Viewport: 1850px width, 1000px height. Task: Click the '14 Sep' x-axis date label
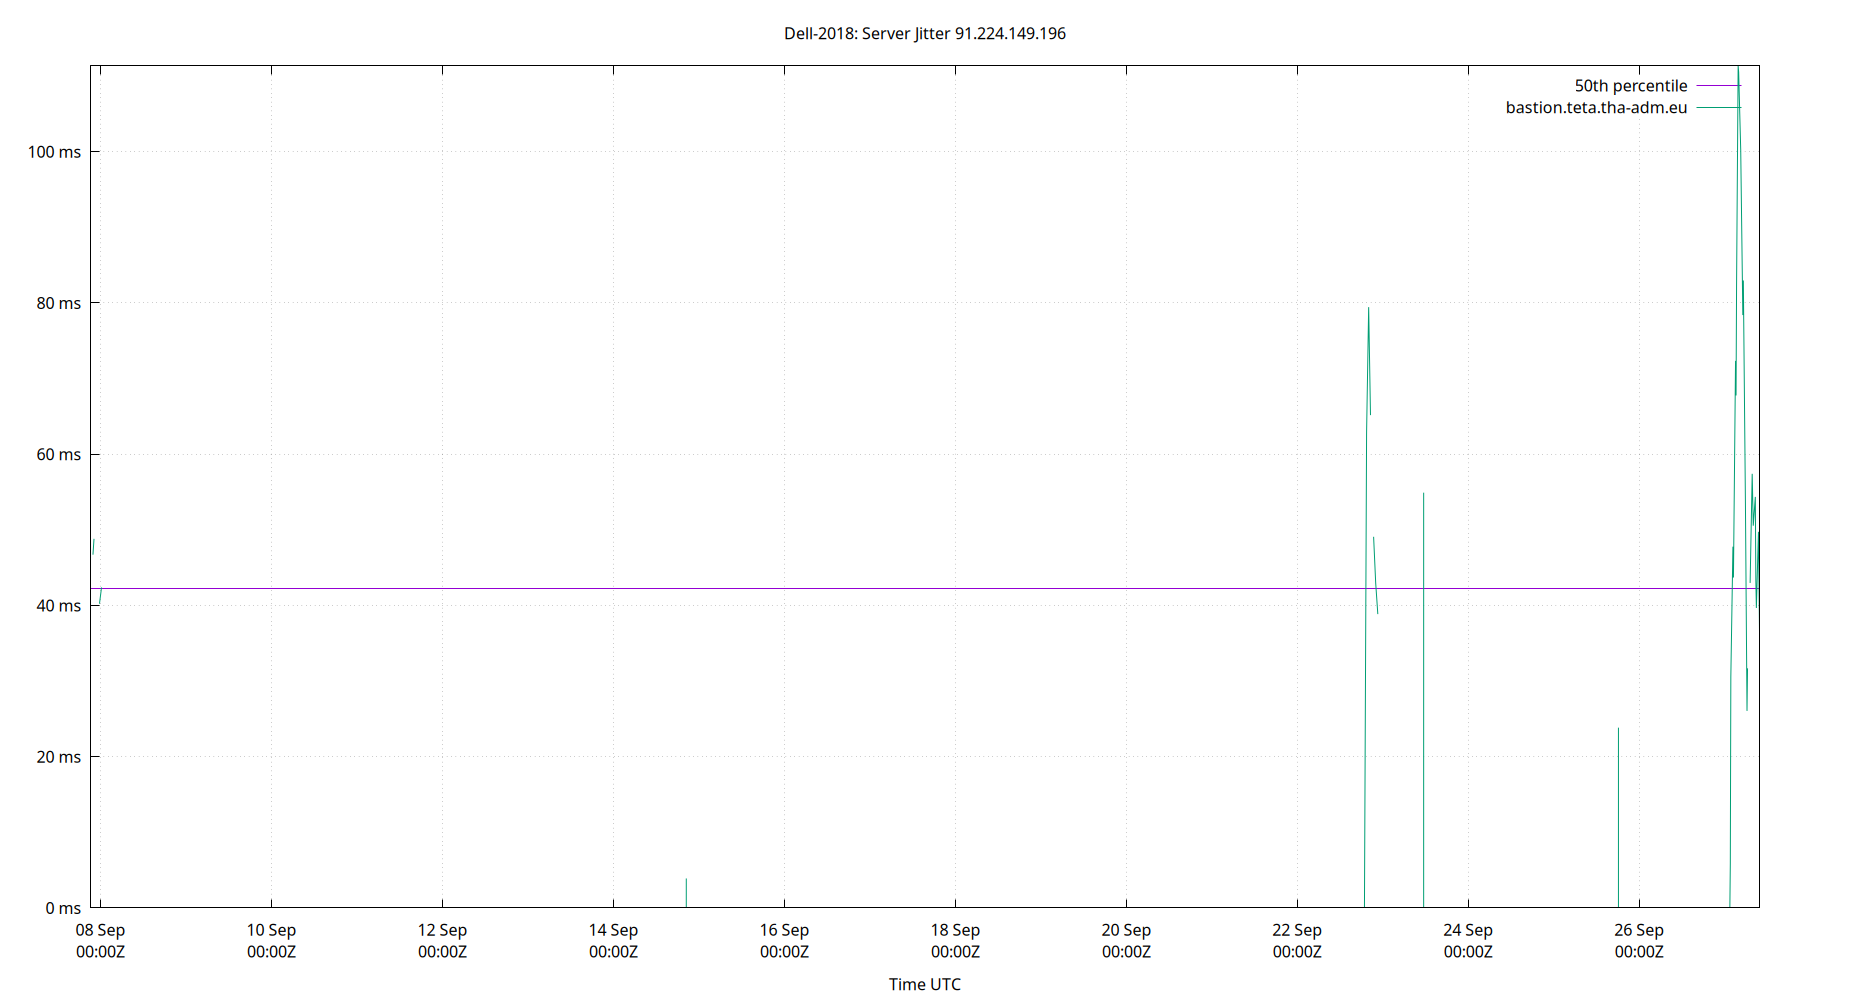pyautogui.click(x=614, y=930)
